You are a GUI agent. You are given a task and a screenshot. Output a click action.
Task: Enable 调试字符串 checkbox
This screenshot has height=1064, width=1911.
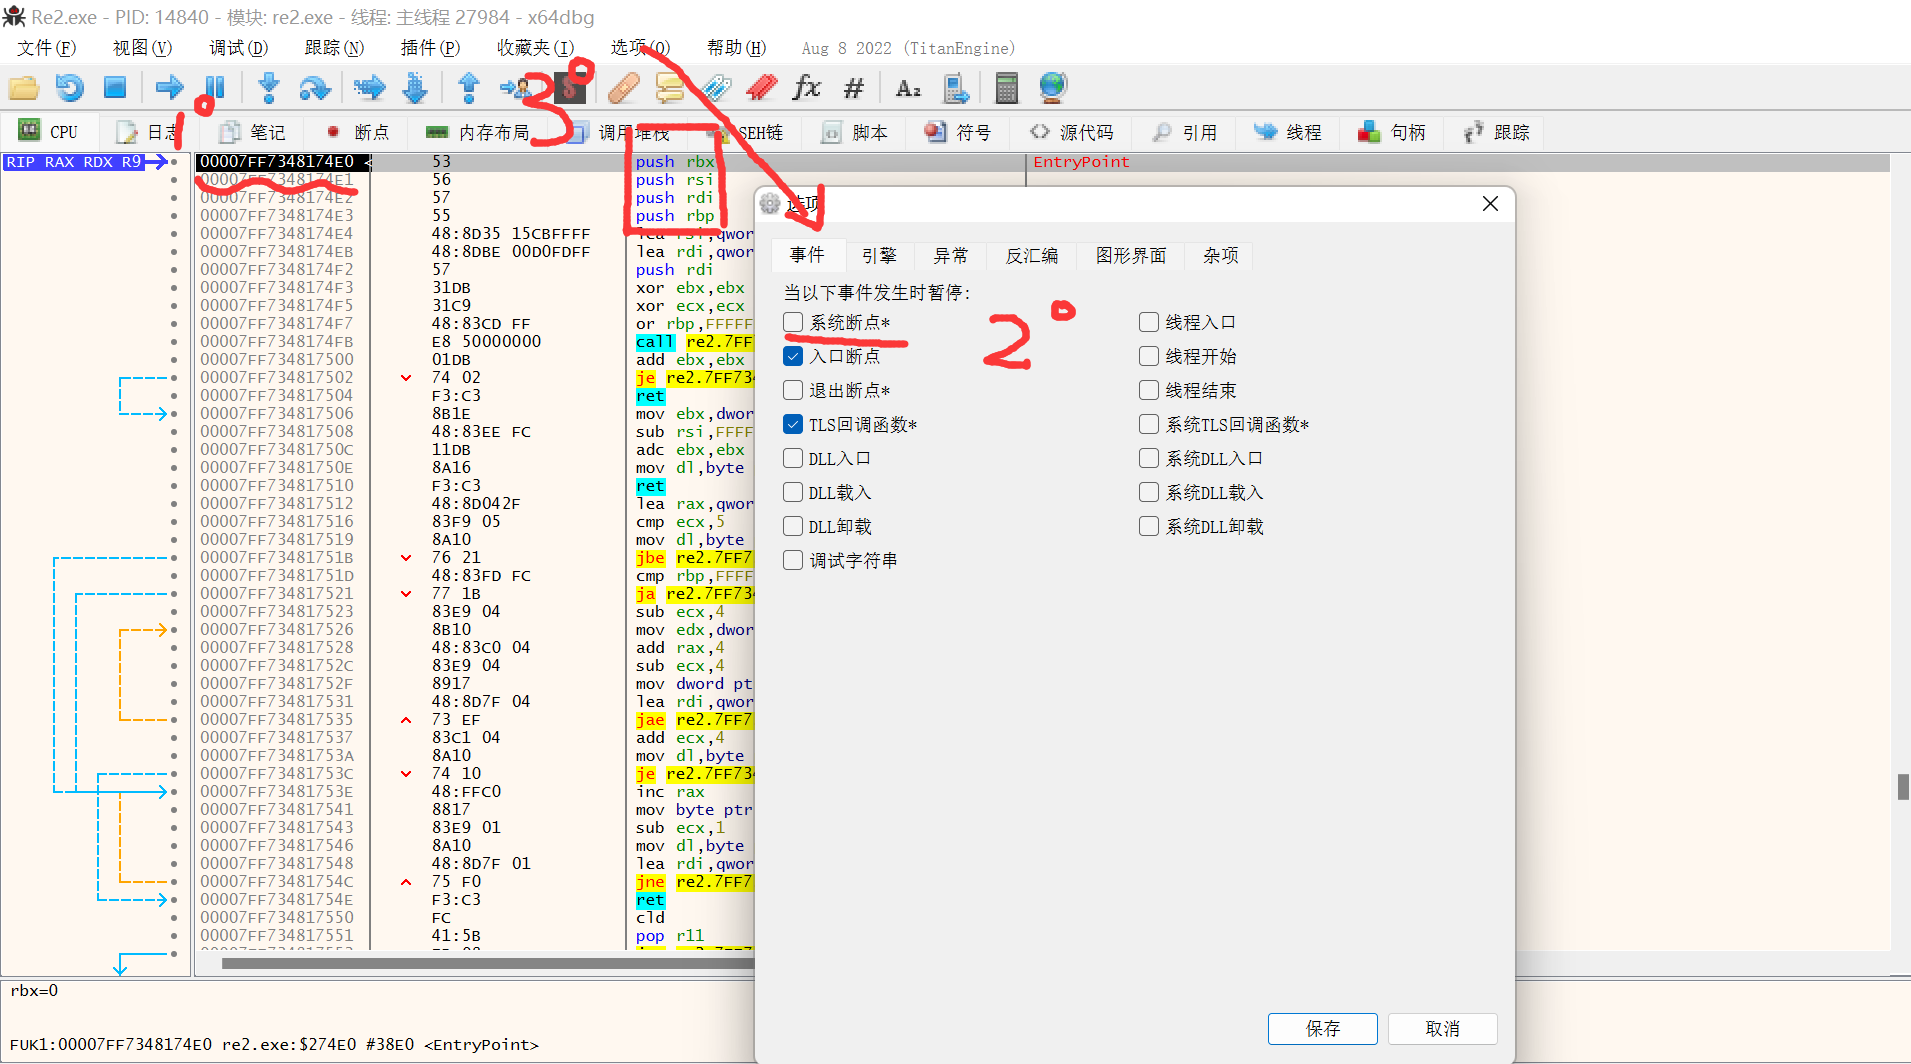point(793,560)
